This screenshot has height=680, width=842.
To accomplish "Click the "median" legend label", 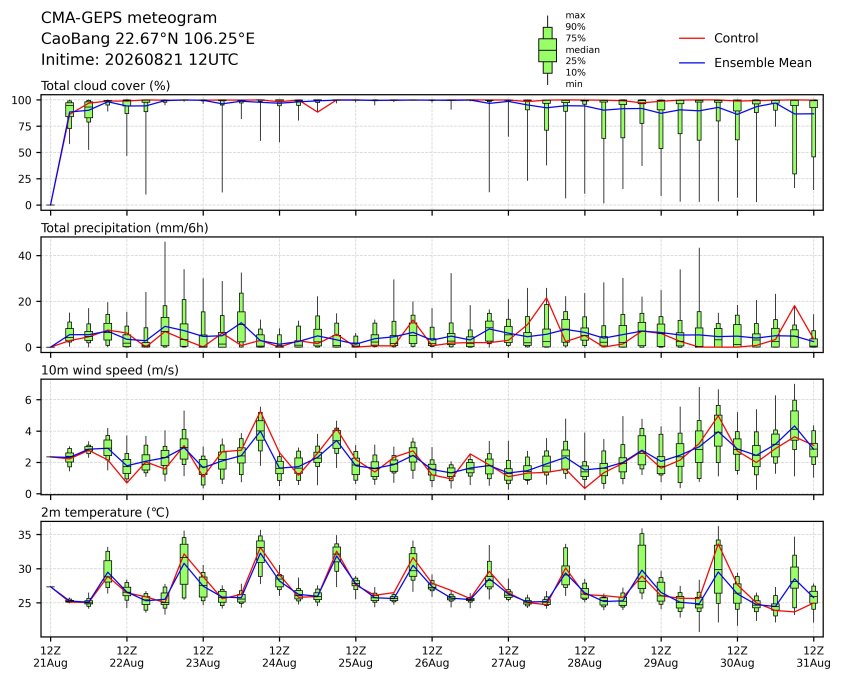I will click(582, 49).
